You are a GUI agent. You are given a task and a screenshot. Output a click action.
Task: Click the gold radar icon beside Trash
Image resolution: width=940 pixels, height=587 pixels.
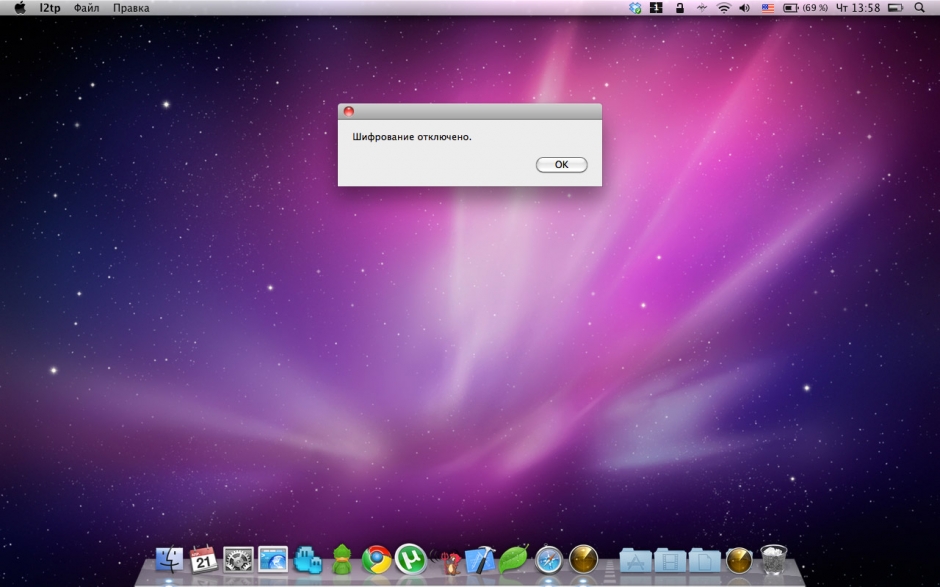click(x=739, y=561)
